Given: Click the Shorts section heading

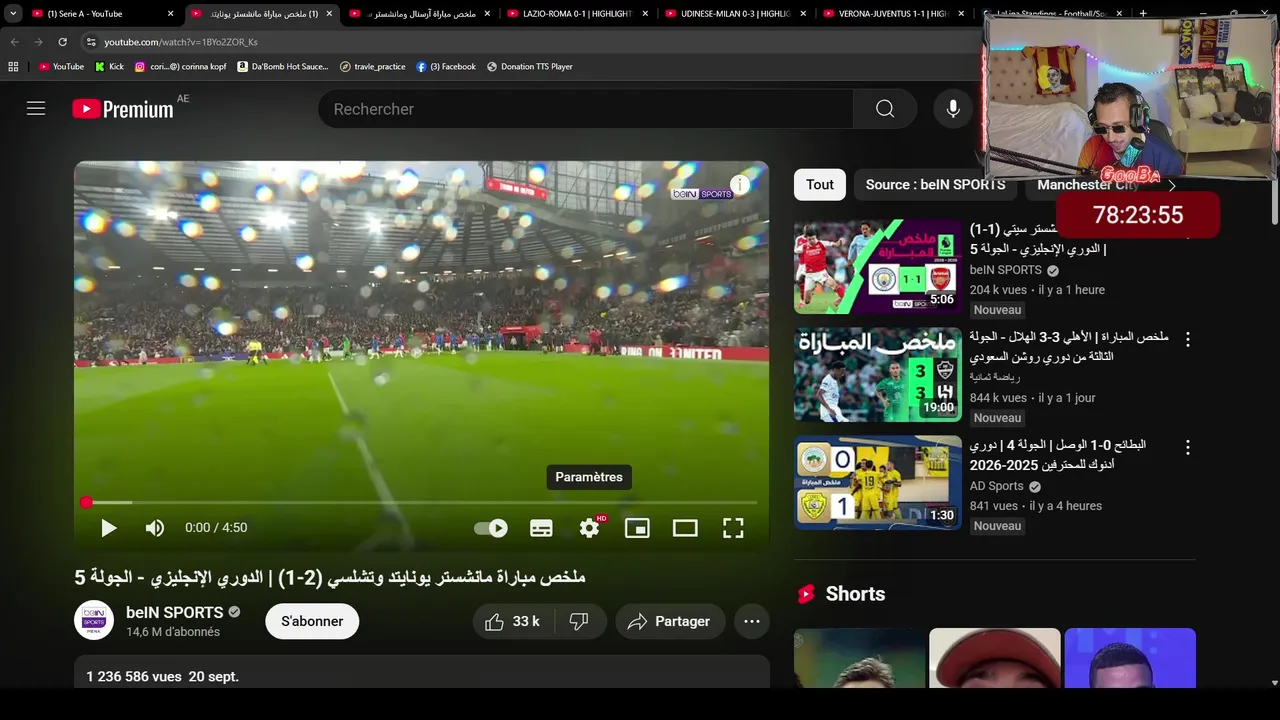Looking at the screenshot, I should (855, 594).
